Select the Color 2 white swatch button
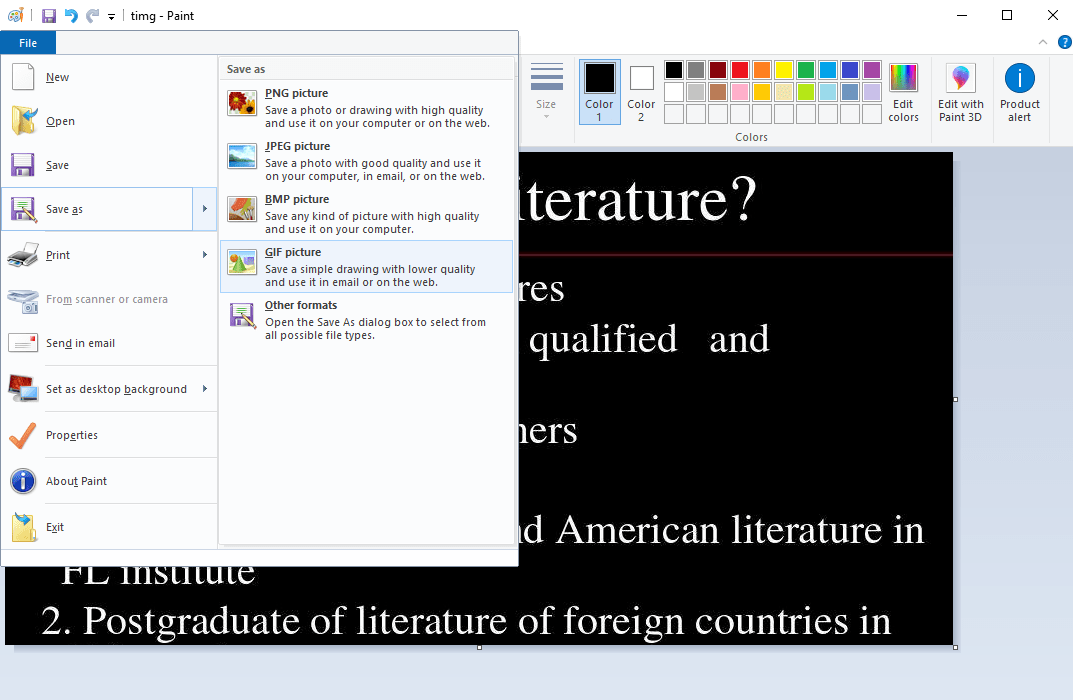This screenshot has width=1073, height=700. click(x=641, y=92)
